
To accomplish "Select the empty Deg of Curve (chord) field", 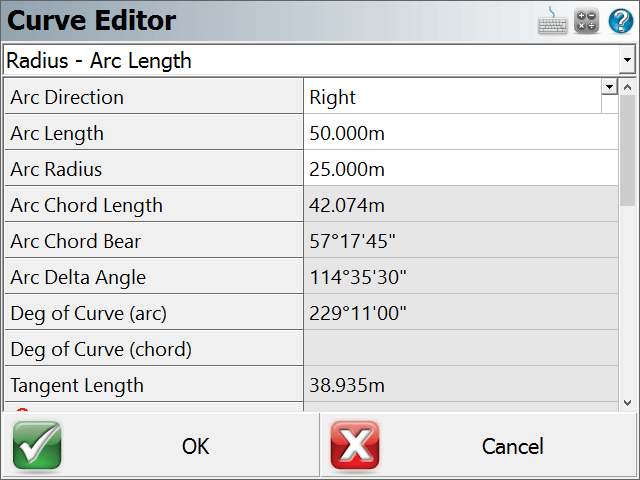I will (x=461, y=349).
